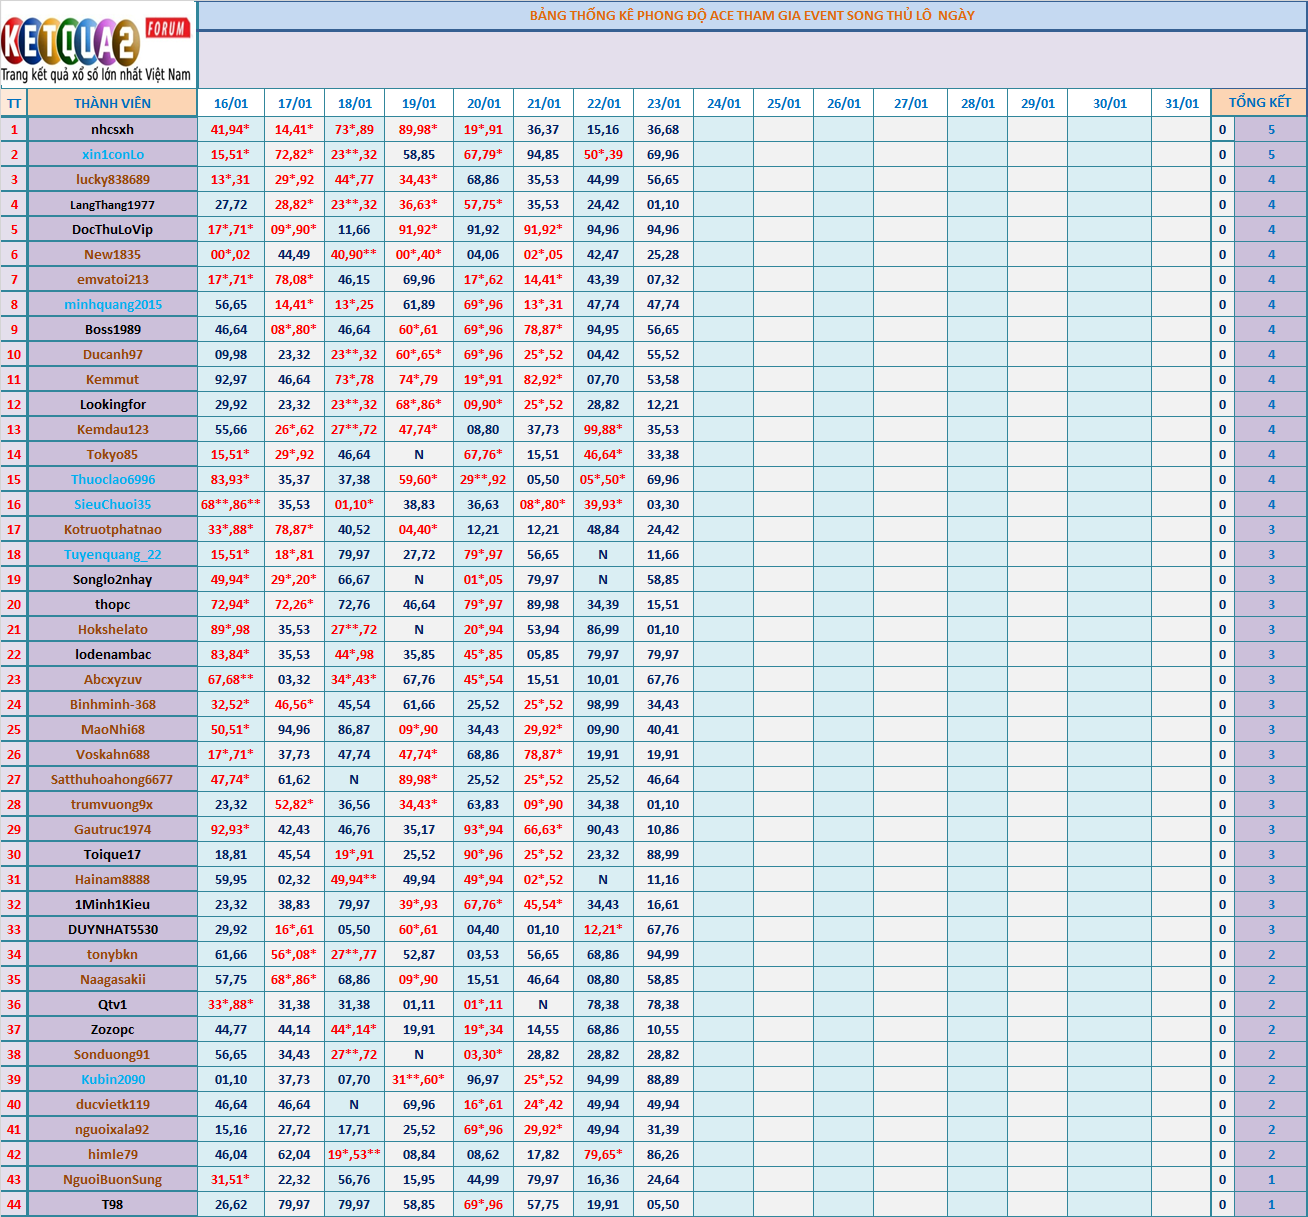The image size is (1308, 1217).
Task: Select member name lodenambac
Action: [x=112, y=654]
